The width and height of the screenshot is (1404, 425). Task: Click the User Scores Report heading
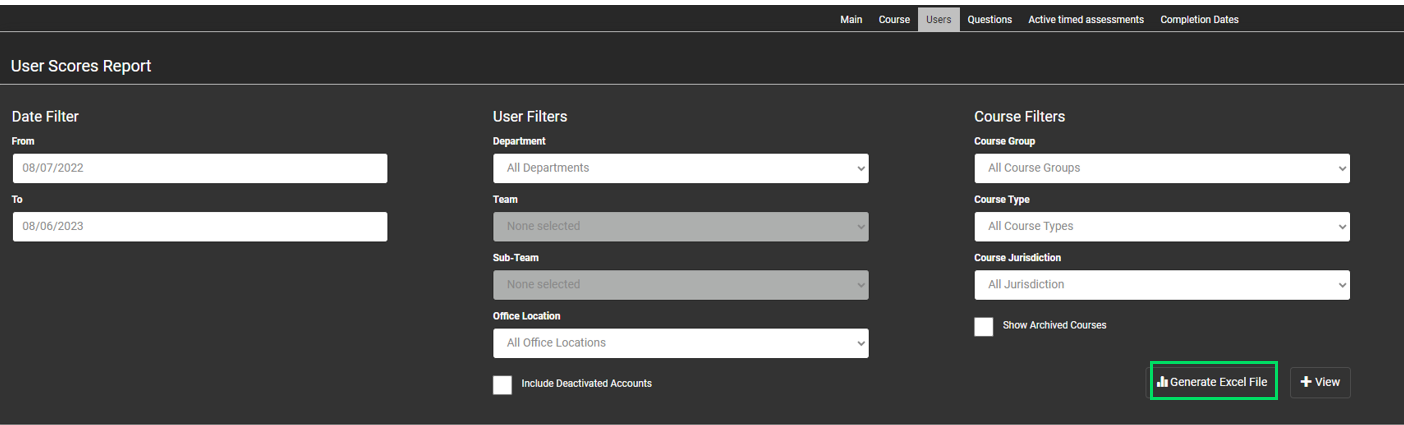[x=81, y=66]
